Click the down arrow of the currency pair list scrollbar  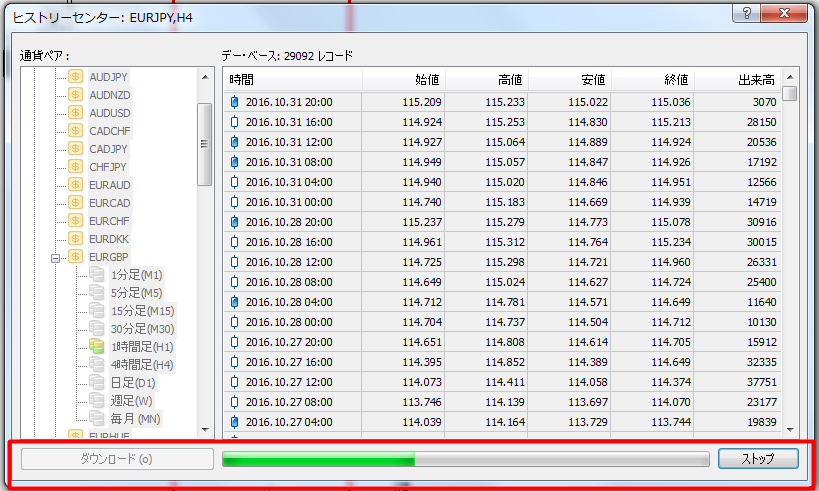click(205, 430)
